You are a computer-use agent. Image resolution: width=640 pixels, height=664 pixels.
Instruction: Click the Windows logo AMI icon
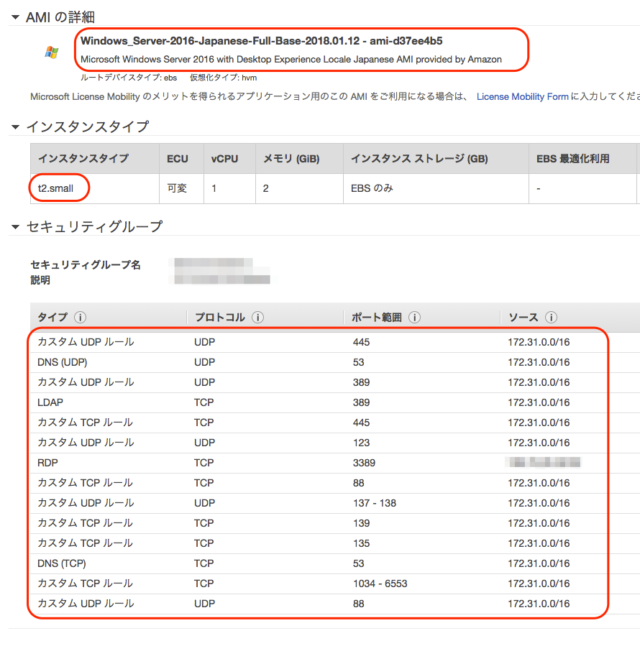coord(52,53)
